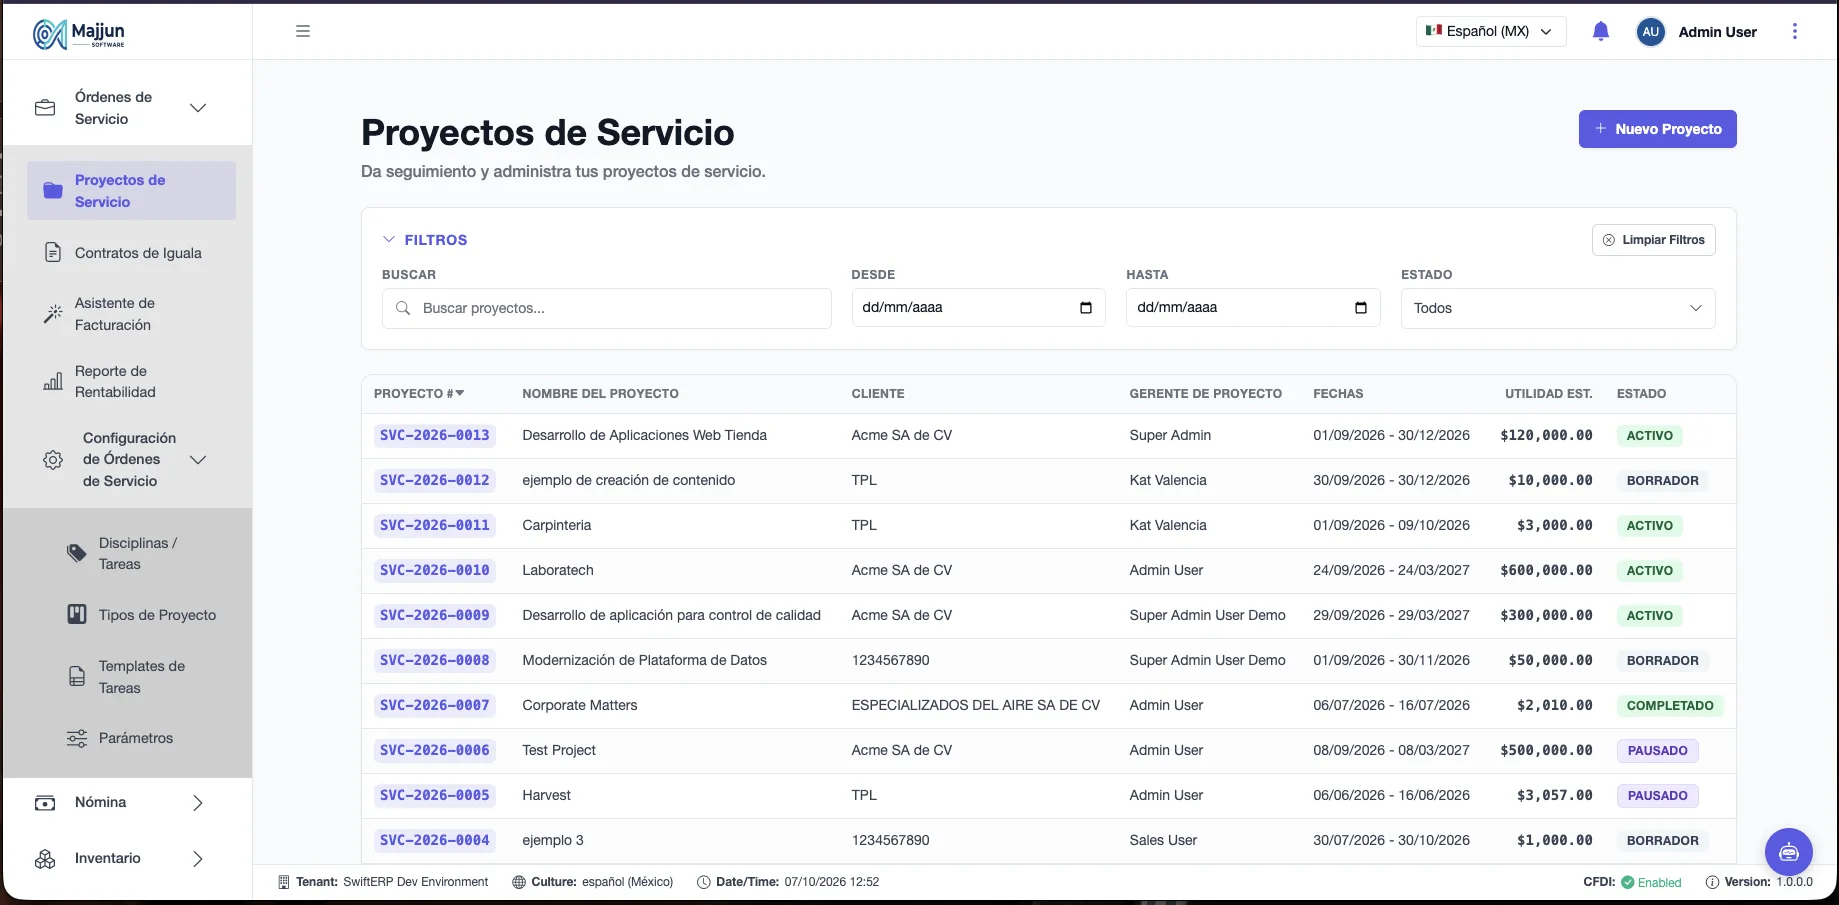Select Proyectos de Servicio in the sidebar

coord(131,191)
